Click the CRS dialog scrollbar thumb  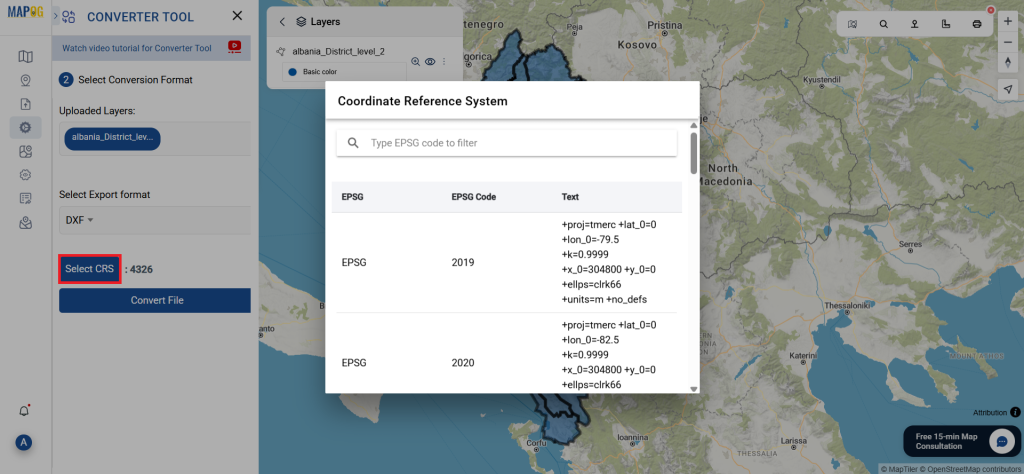click(694, 153)
